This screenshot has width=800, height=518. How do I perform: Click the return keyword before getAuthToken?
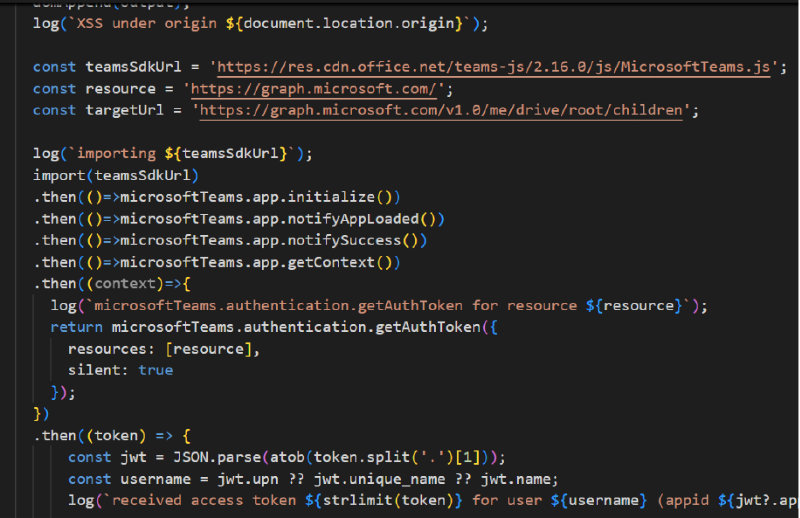point(76,326)
